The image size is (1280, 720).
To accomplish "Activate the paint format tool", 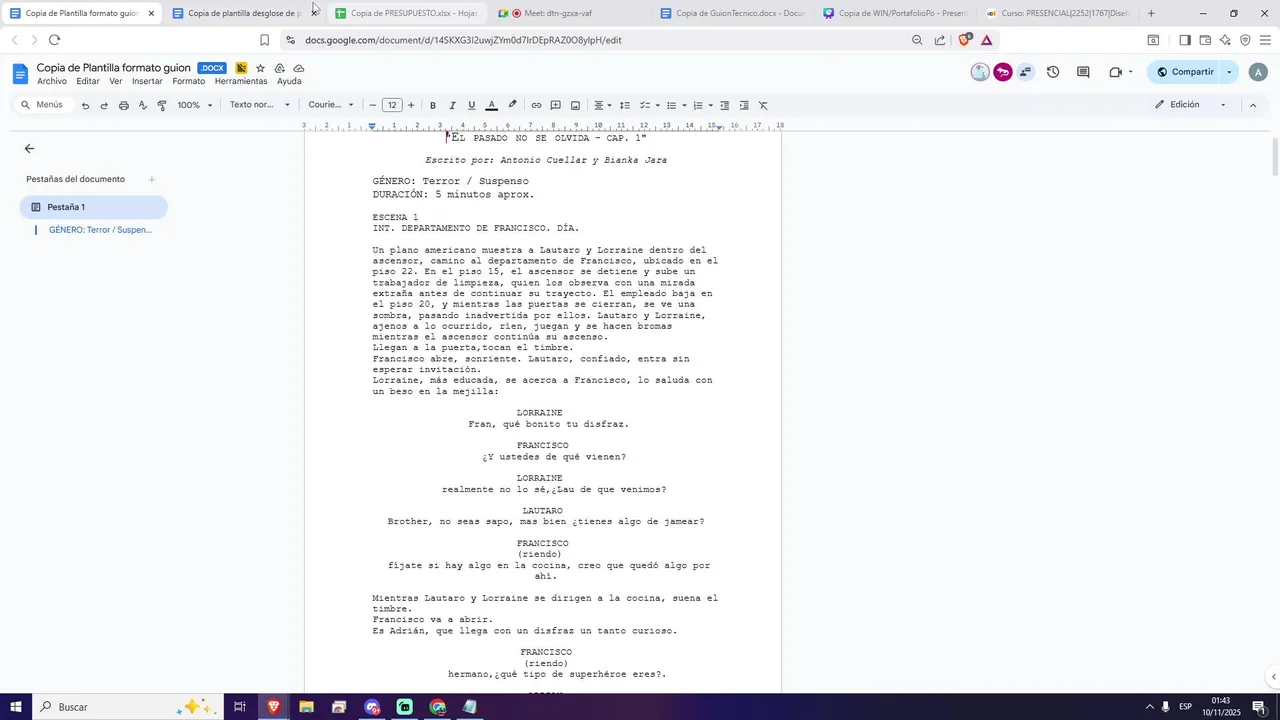I will point(162,105).
